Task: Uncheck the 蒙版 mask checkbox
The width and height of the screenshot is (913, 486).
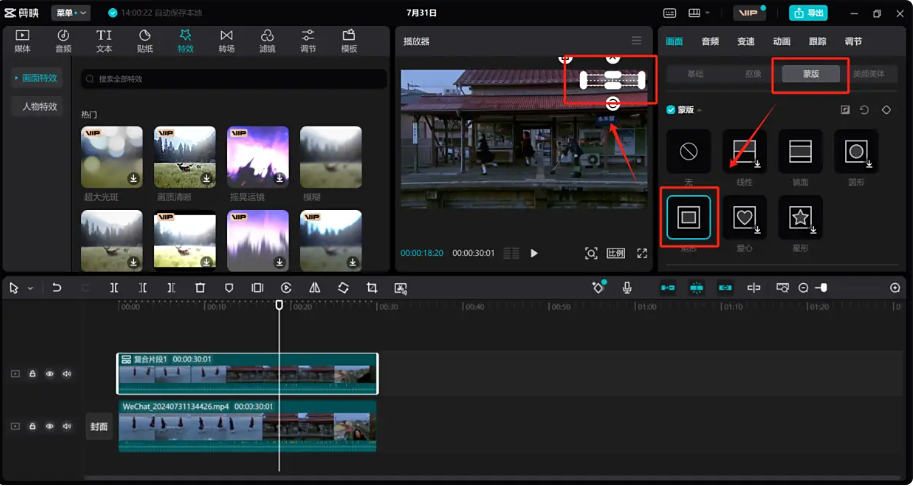Action: pyautogui.click(x=671, y=110)
